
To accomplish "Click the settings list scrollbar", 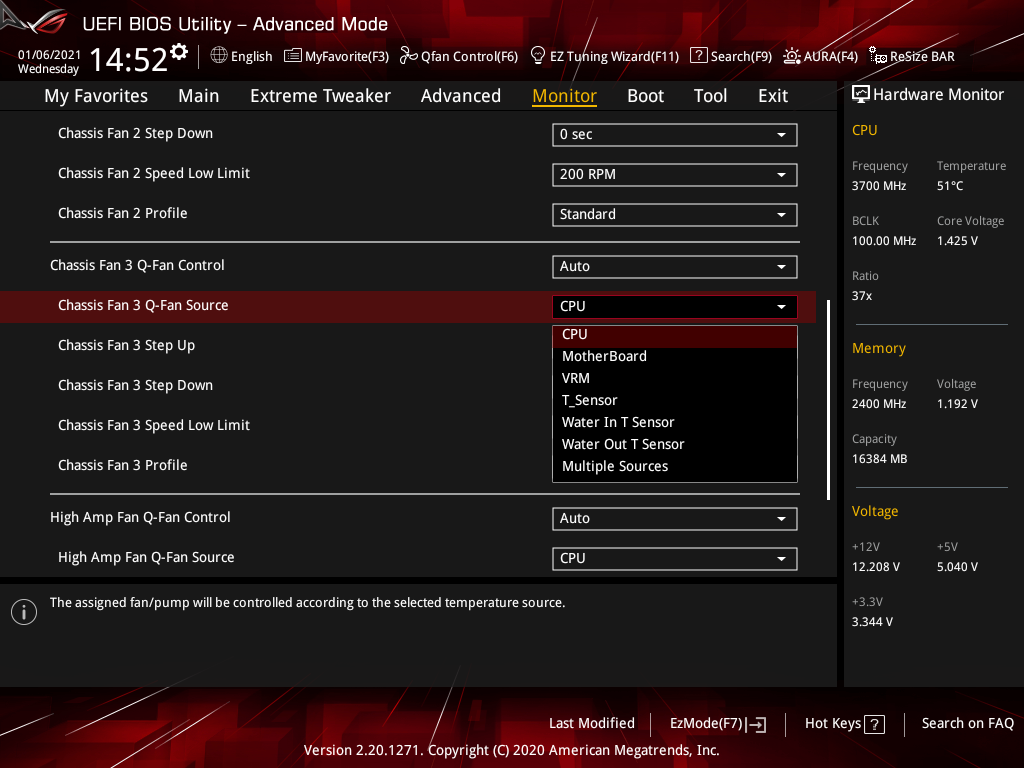I will (828, 400).
